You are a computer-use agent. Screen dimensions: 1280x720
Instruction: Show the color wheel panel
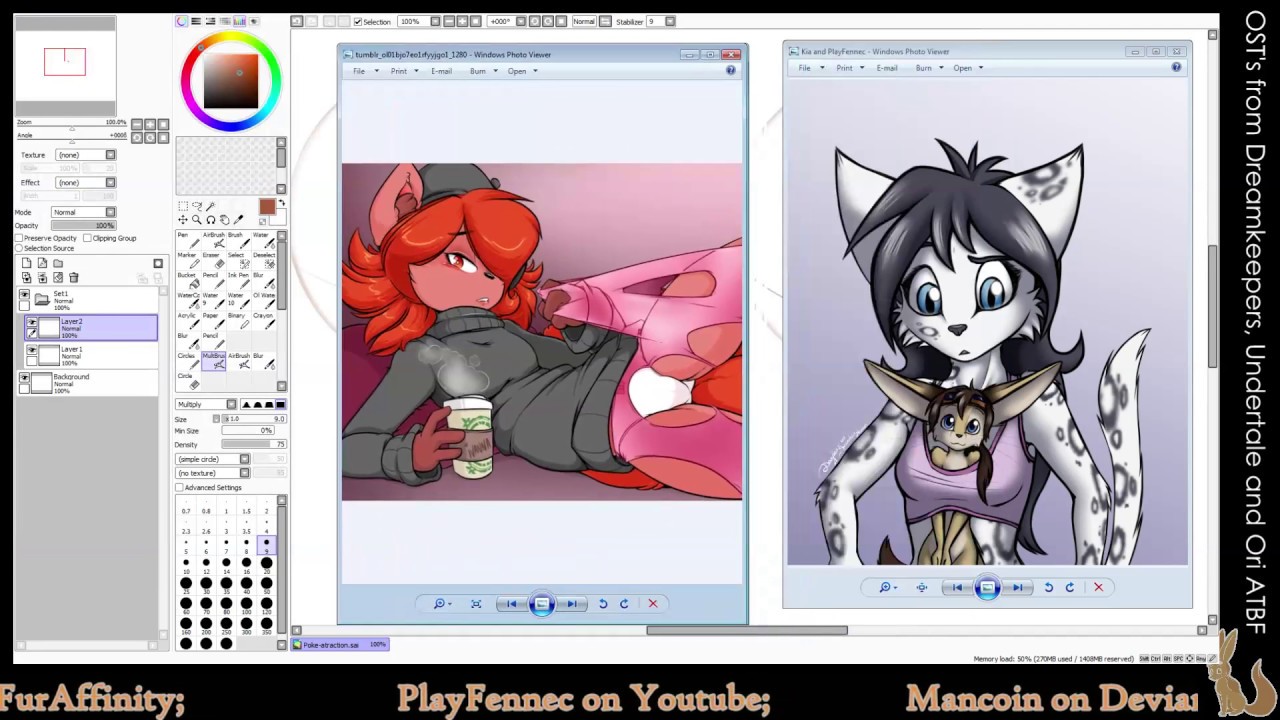[181, 21]
